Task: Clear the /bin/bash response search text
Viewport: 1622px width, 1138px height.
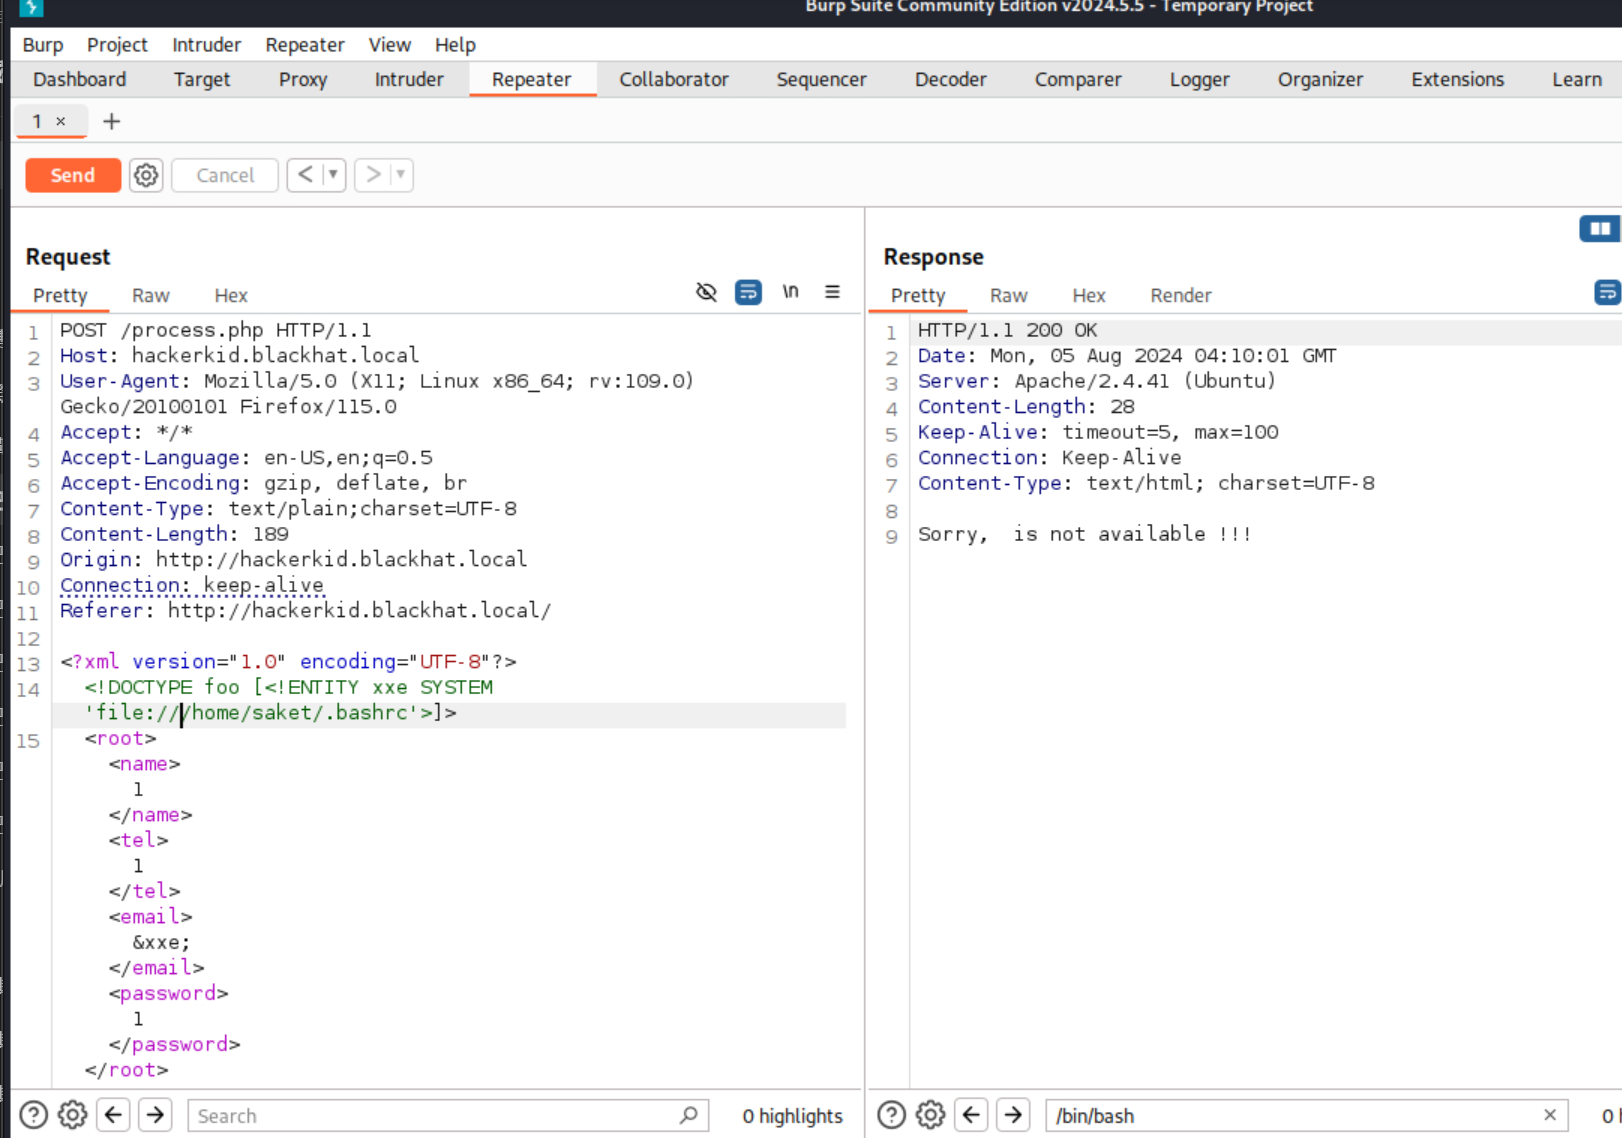Action: click(x=1550, y=1115)
